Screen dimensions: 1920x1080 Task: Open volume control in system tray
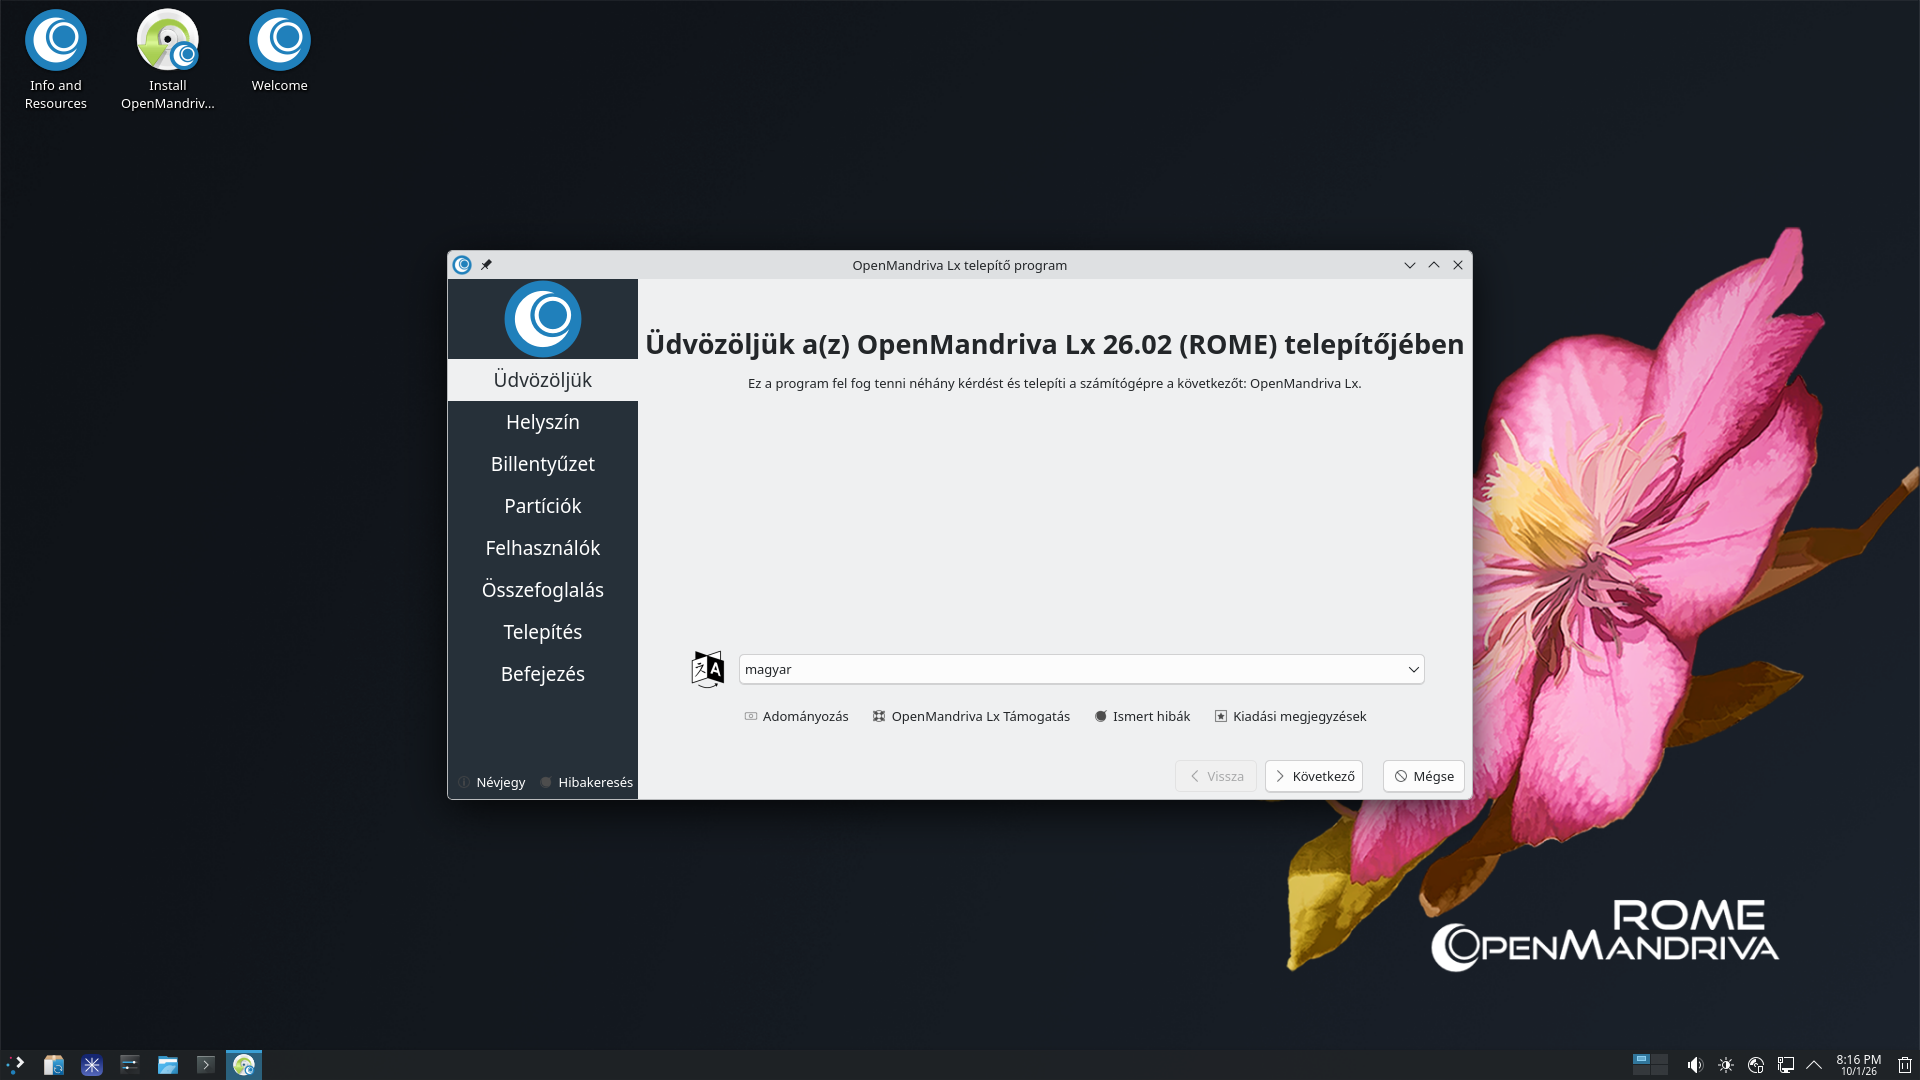pyautogui.click(x=1695, y=1065)
